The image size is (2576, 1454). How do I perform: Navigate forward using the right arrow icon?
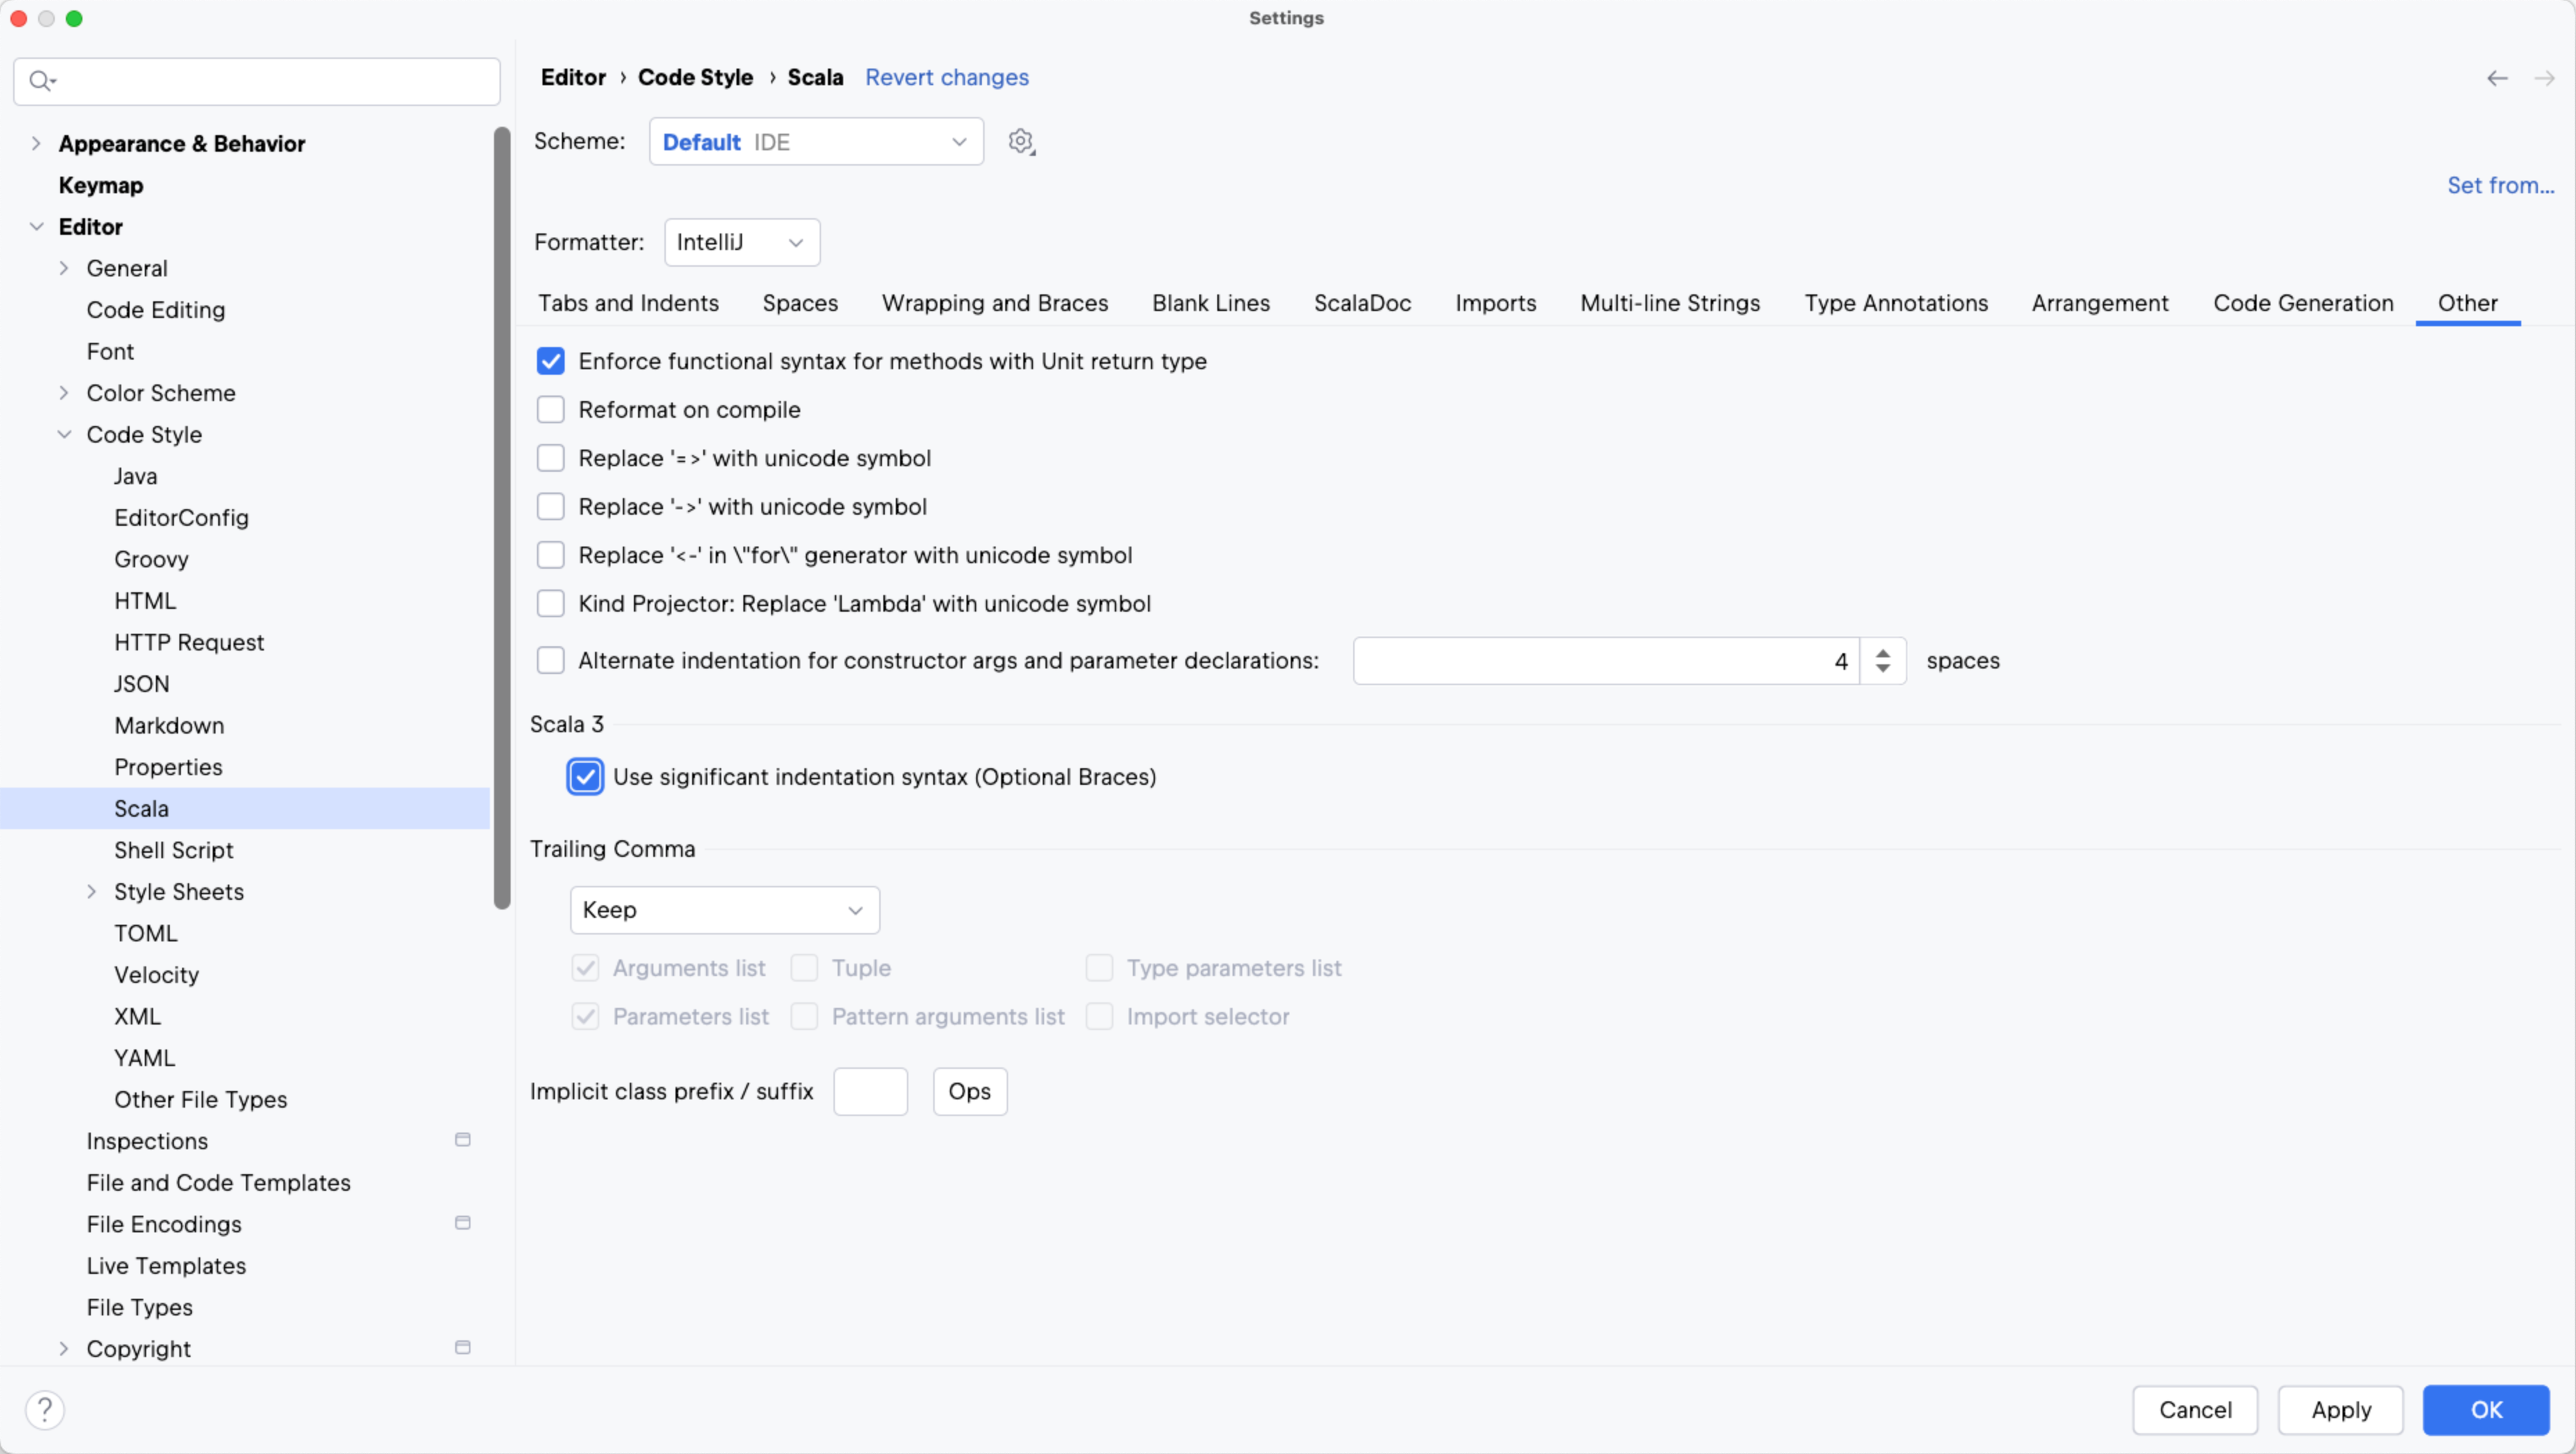click(2544, 78)
